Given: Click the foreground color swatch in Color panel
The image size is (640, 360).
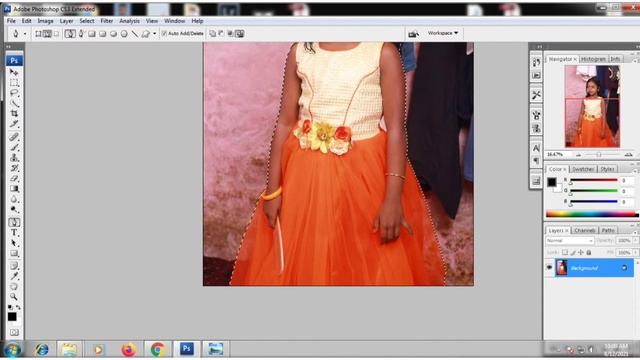Looking at the screenshot, I should coord(552,182).
